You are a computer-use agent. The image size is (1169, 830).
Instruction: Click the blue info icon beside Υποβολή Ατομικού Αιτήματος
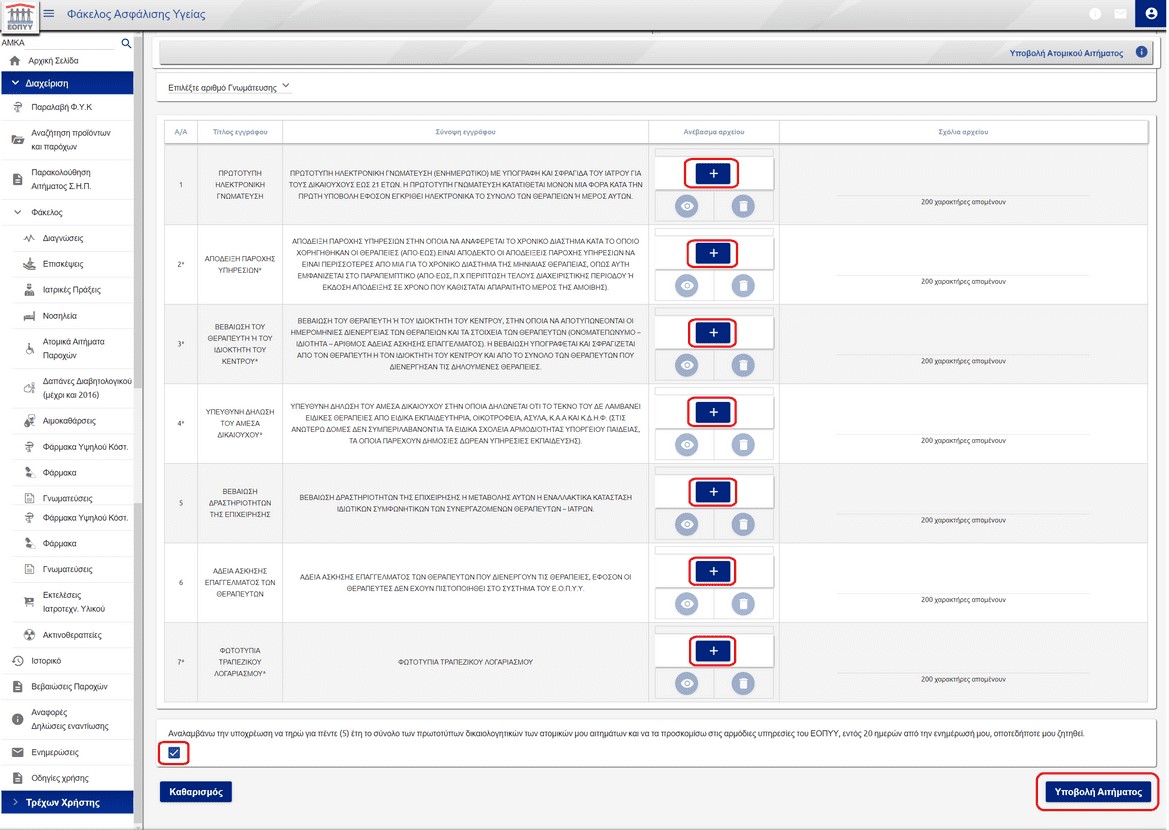[1142, 52]
